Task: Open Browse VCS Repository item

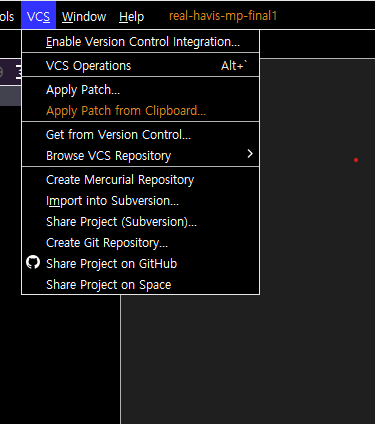Action: [140, 156]
